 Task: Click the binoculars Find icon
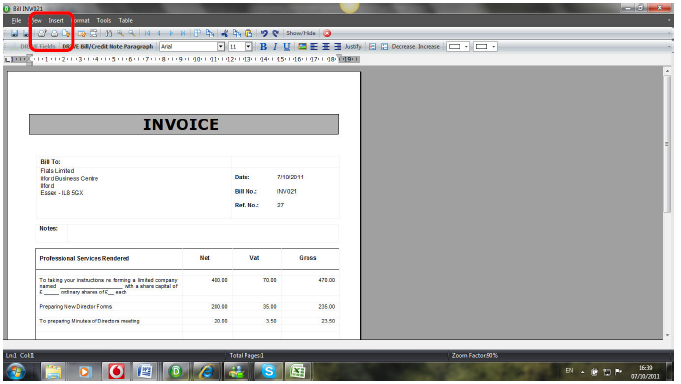click(x=109, y=33)
